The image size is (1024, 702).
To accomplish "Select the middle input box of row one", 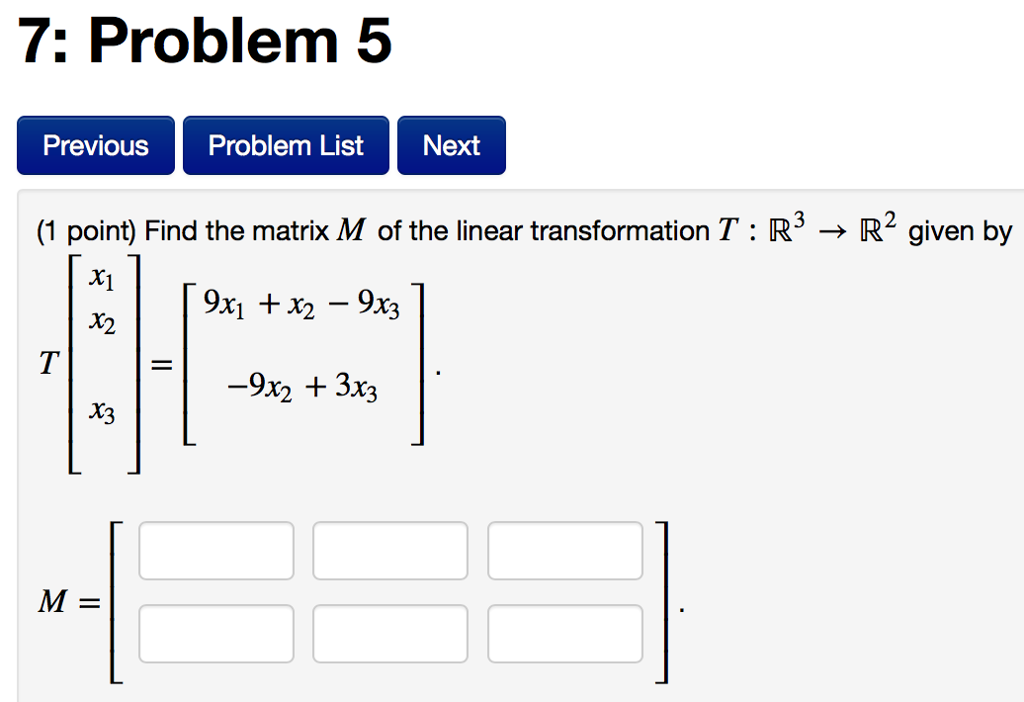I will tap(390, 550).
